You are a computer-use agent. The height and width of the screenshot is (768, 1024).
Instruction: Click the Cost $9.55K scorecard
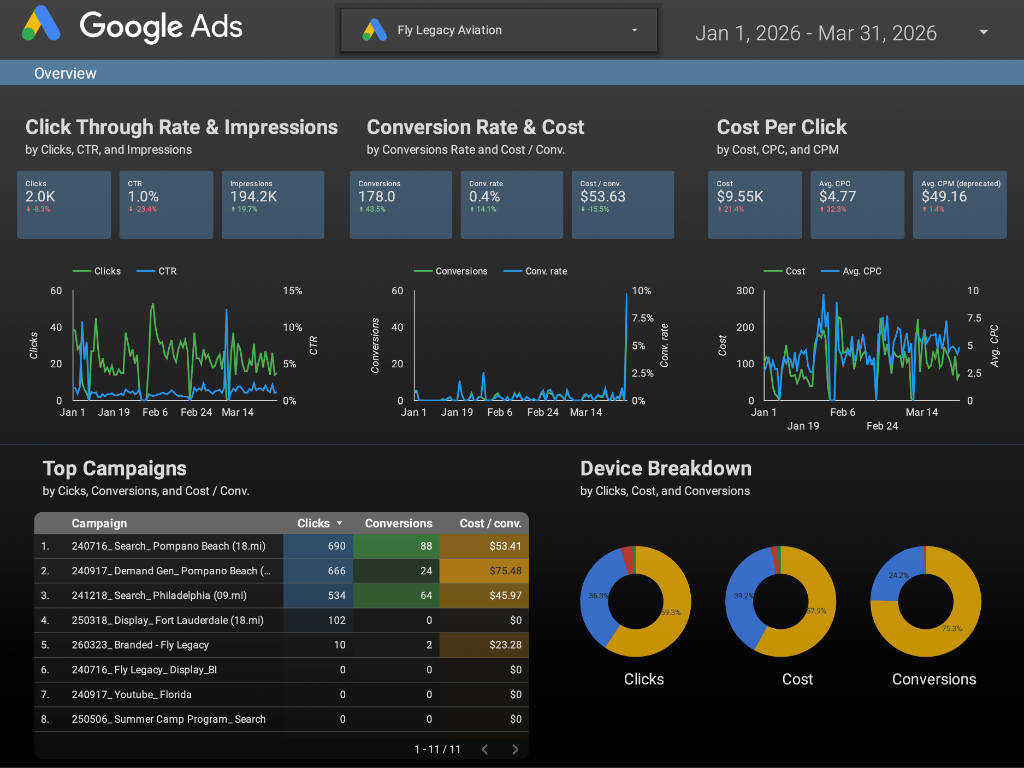click(x=755, y=204)
